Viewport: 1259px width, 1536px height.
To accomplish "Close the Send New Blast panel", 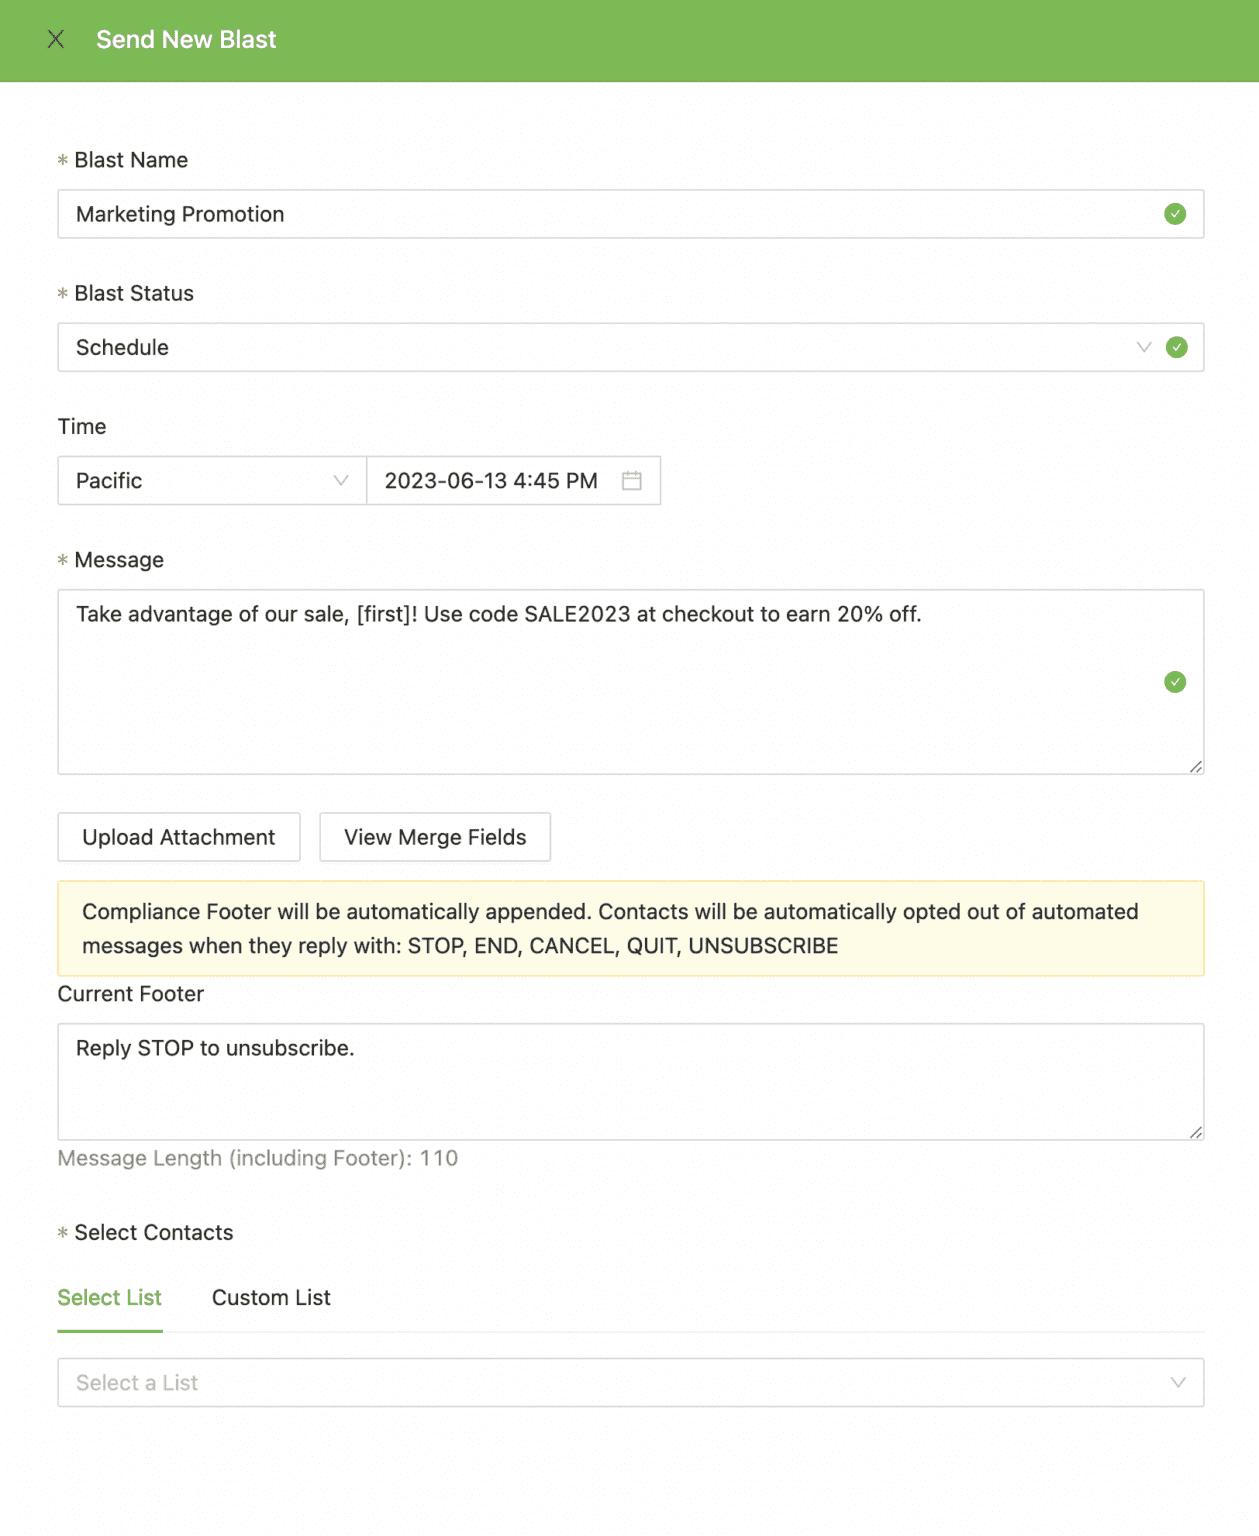I will pos(56,39).
